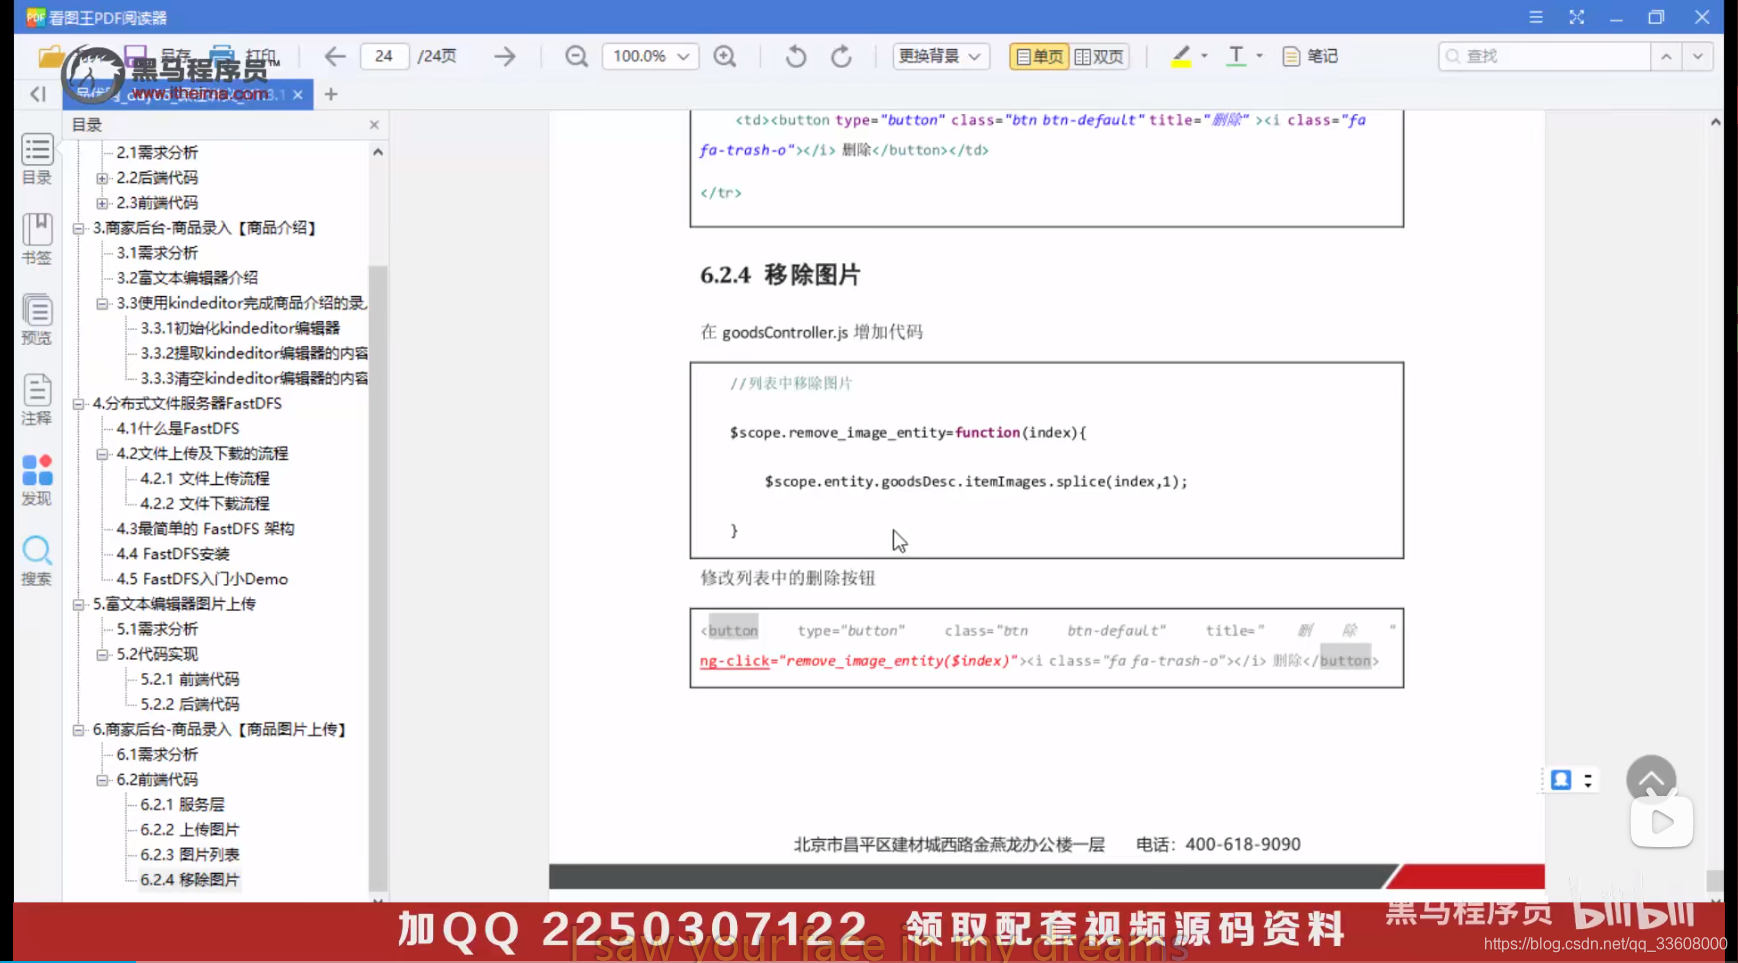Viewport: 1738px width, 963px height.
Task: Select 4.1什么是FastDFS entry
Action: click(x=178, y=428)
